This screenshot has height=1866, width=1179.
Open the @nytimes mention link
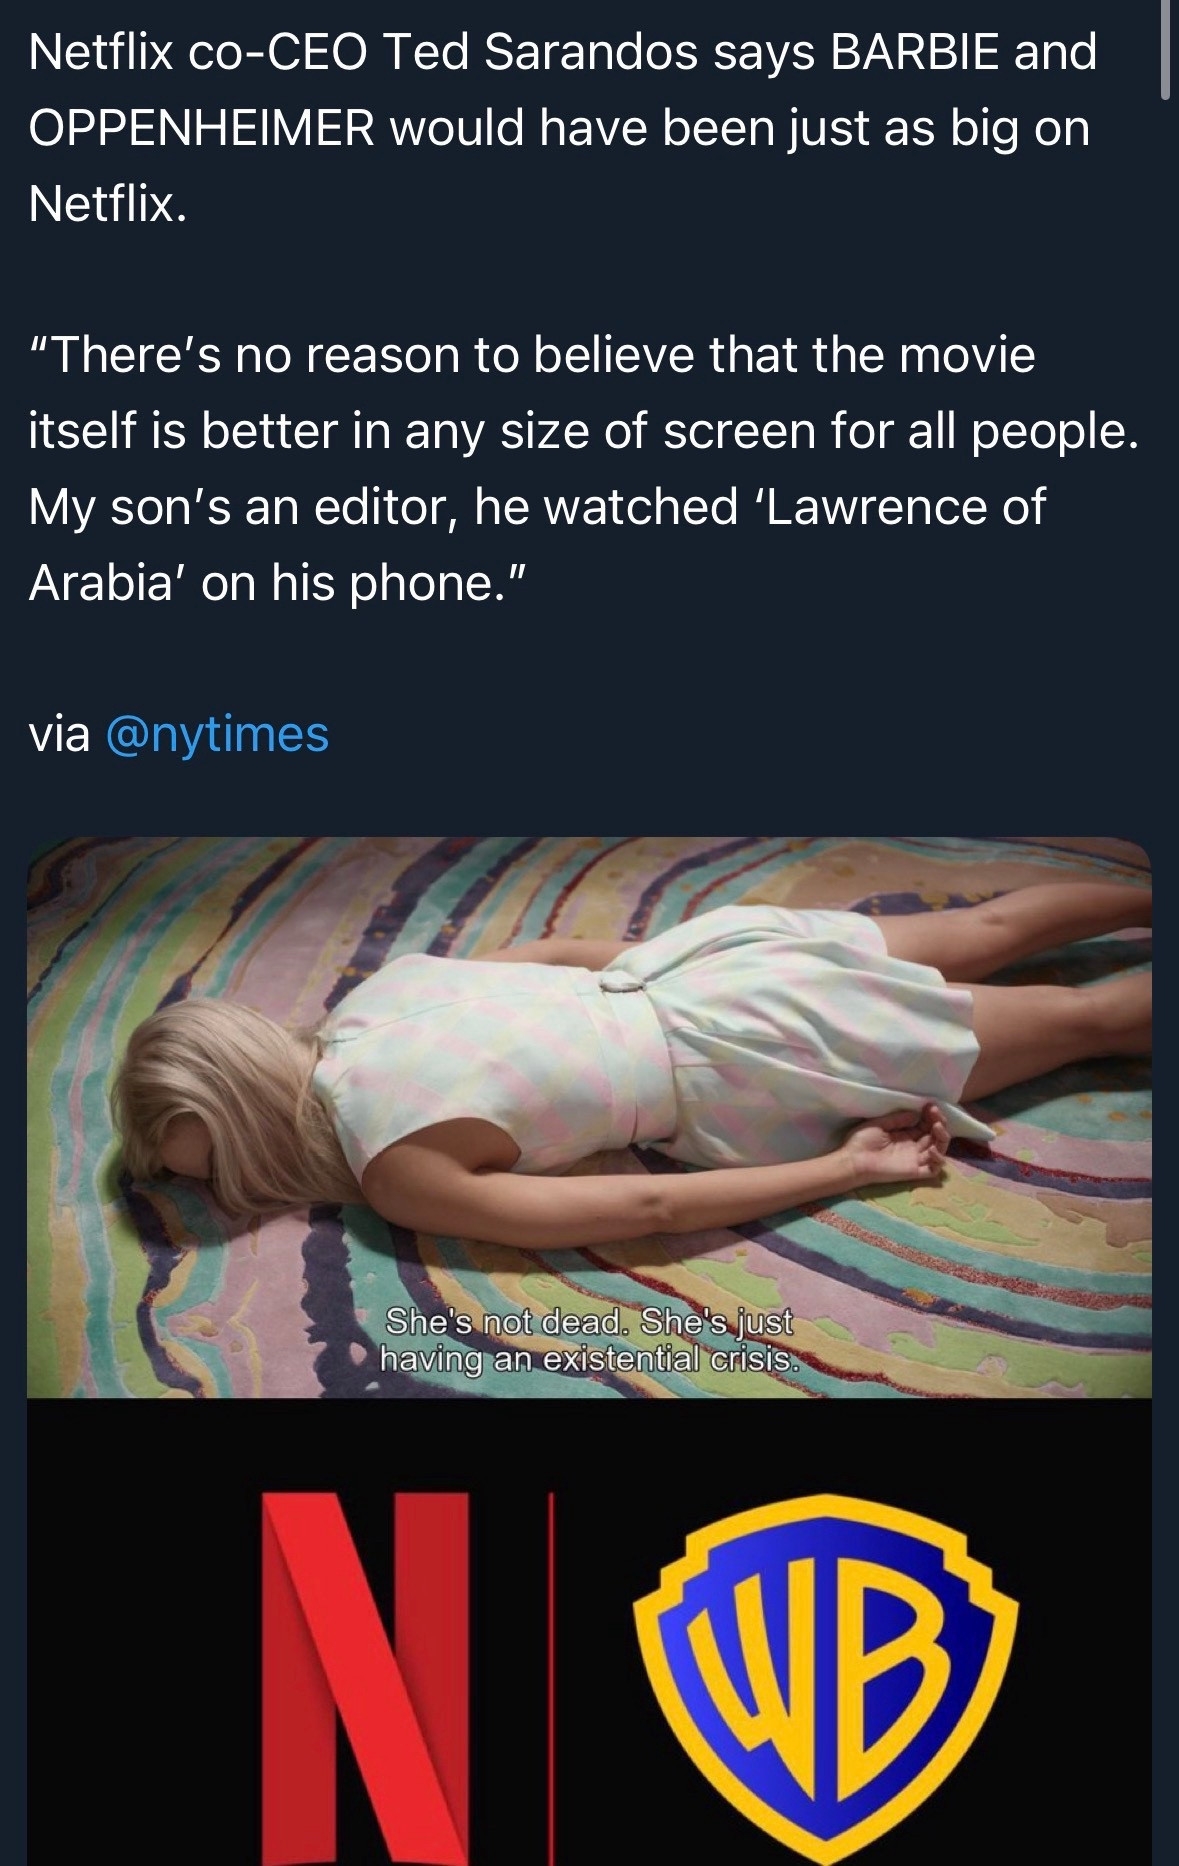[x=217, y=735]
